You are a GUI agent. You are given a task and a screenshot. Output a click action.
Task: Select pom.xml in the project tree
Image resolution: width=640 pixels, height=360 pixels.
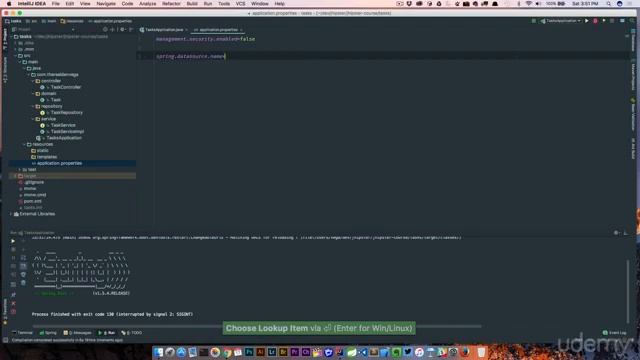tap(32, 201)
